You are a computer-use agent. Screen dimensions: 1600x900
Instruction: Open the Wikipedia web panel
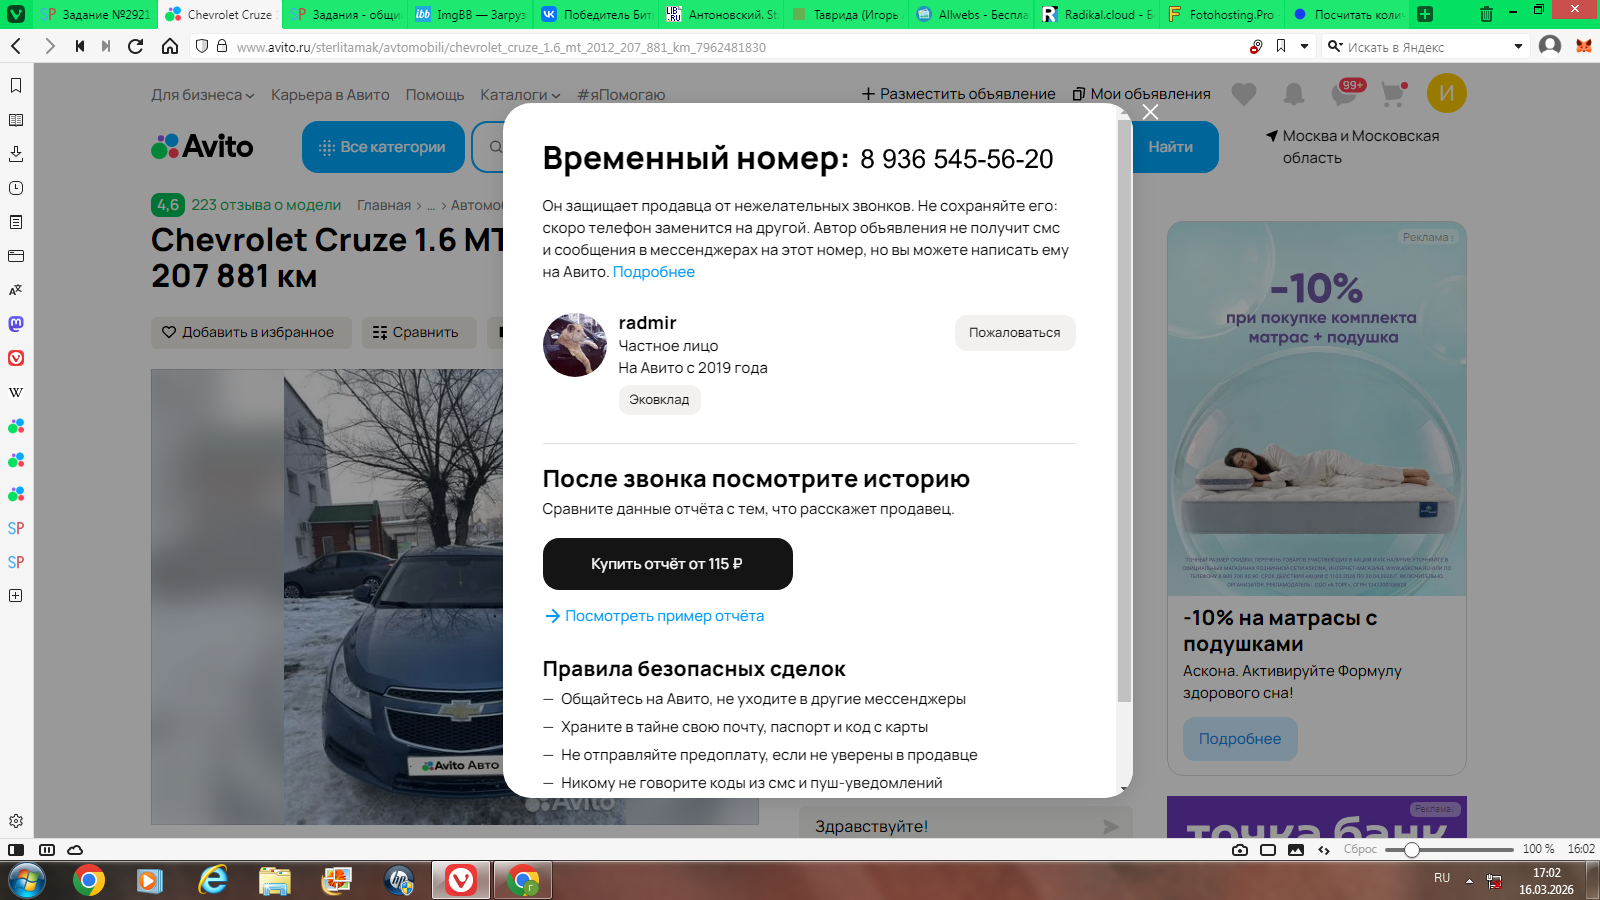tap(16, 392)
